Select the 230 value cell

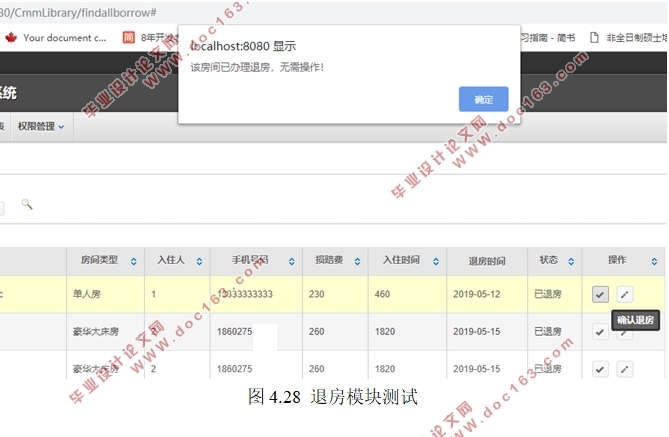335,294
